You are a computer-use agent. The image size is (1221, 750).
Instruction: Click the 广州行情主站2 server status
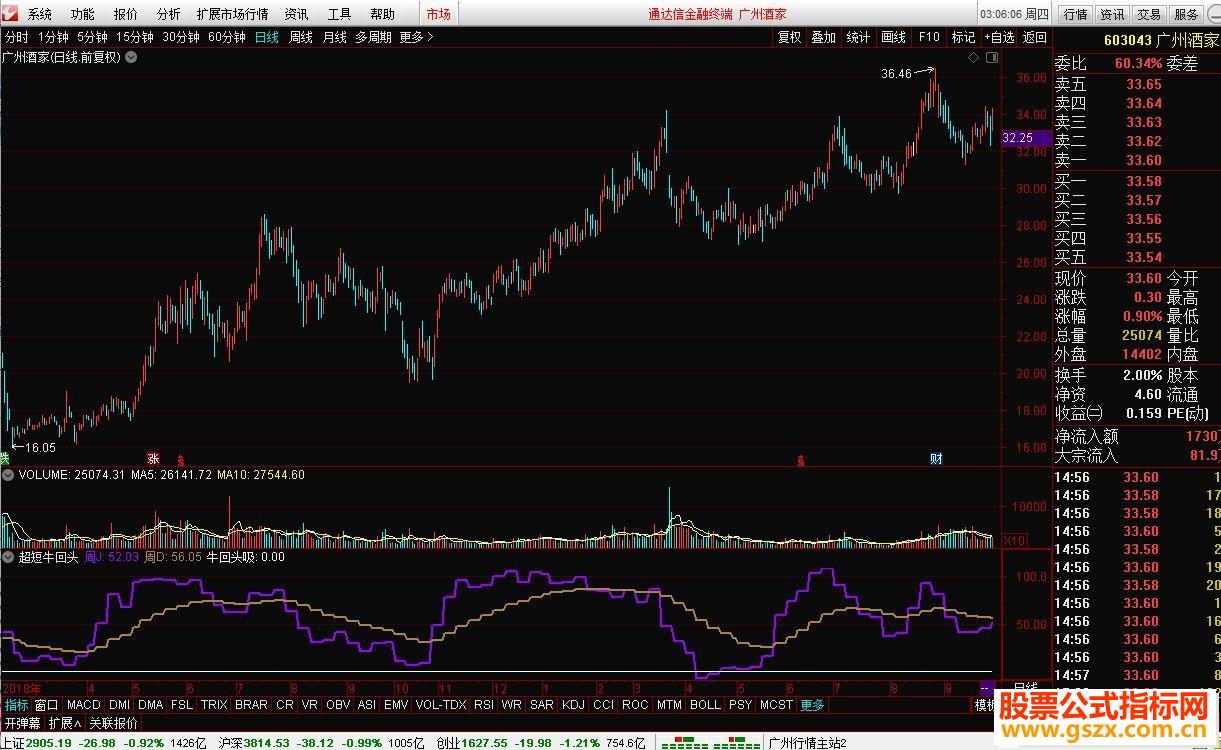(x=806, y=743)
